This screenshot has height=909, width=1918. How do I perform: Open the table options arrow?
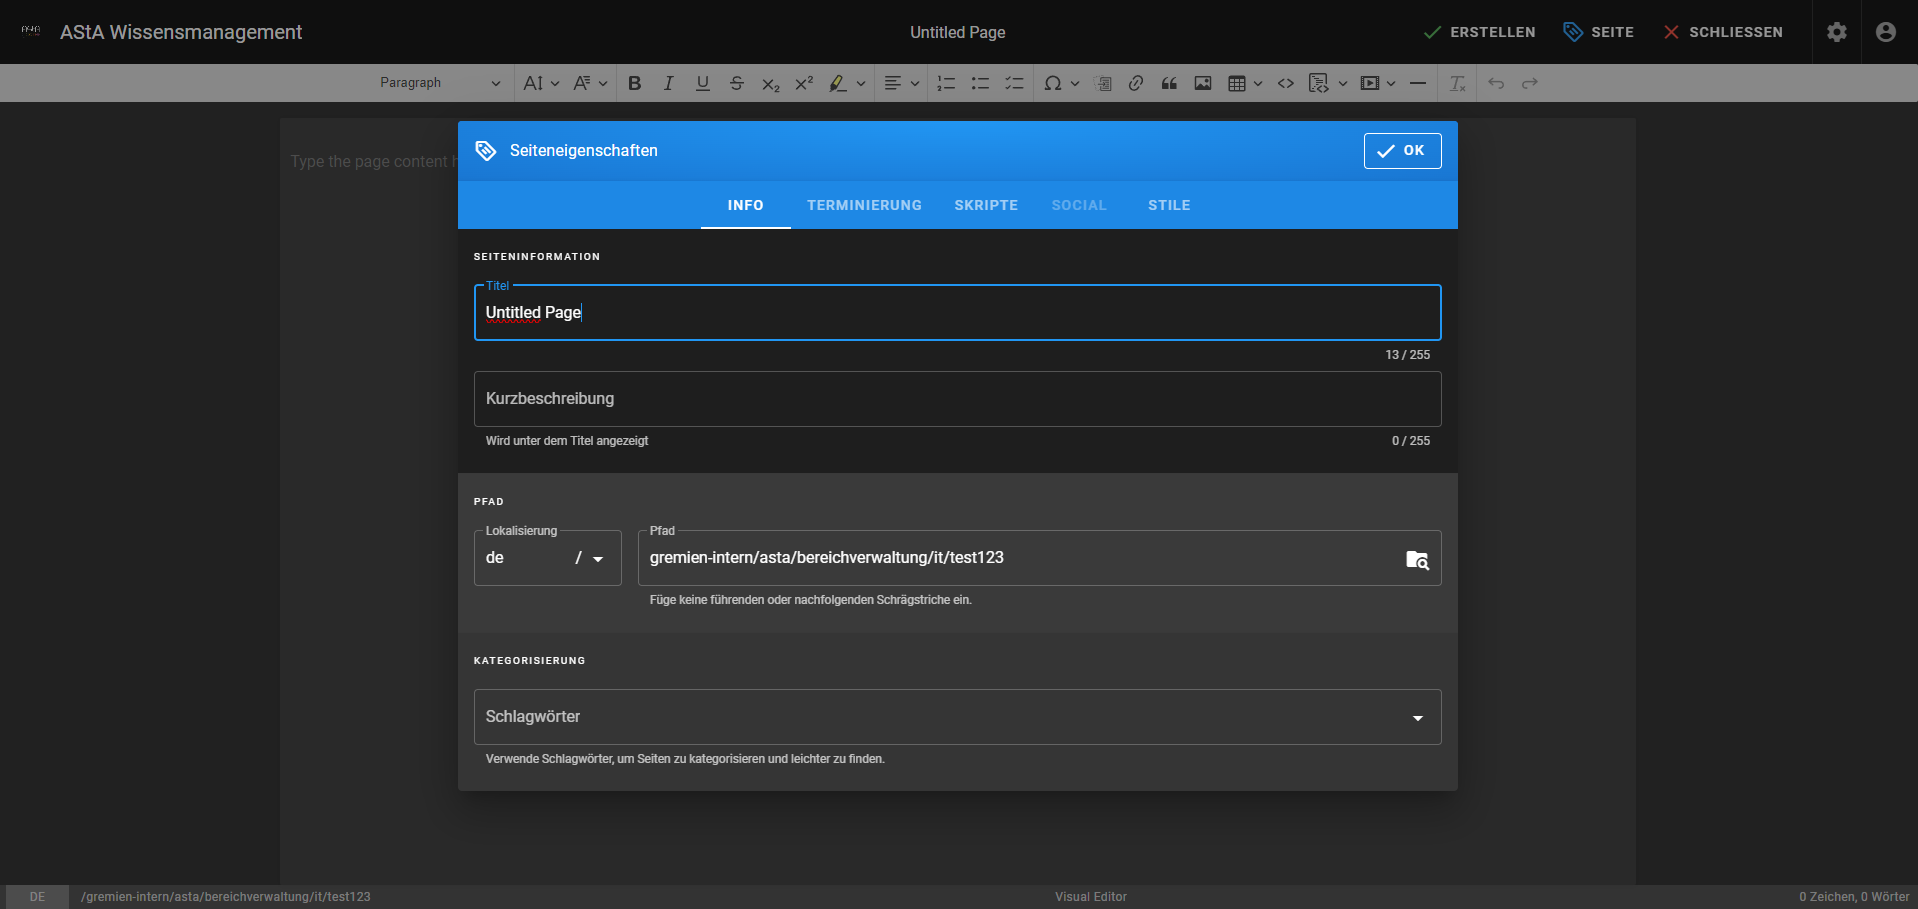1258,83
